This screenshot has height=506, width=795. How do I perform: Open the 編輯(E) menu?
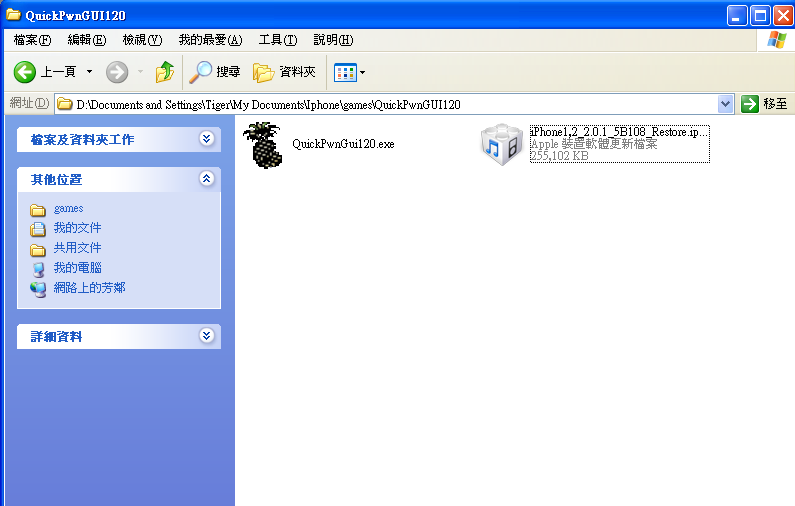(x=87, y=40)
